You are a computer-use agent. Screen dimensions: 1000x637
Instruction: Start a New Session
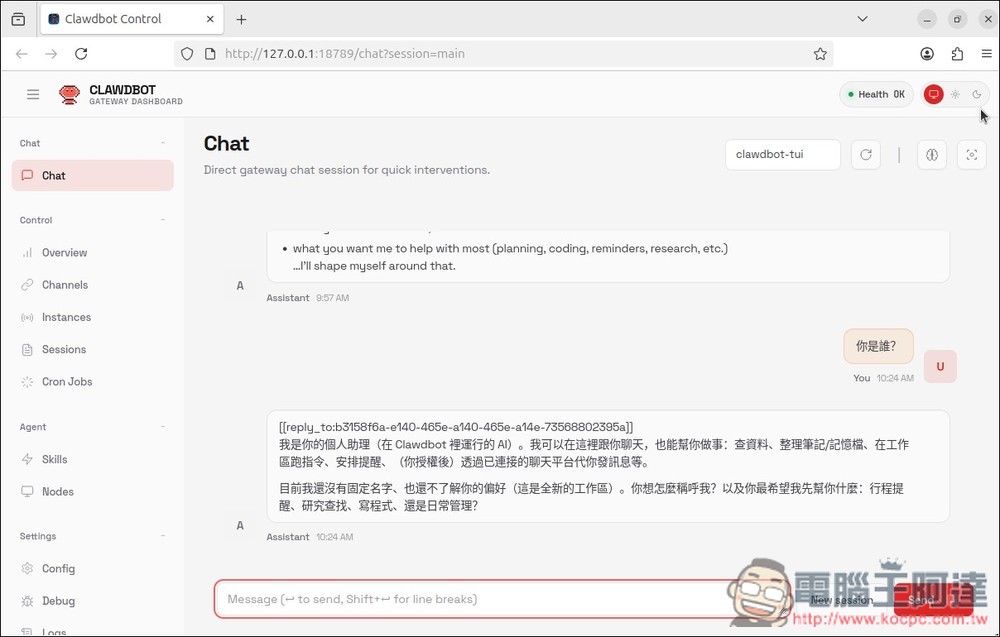pos(843,600)
